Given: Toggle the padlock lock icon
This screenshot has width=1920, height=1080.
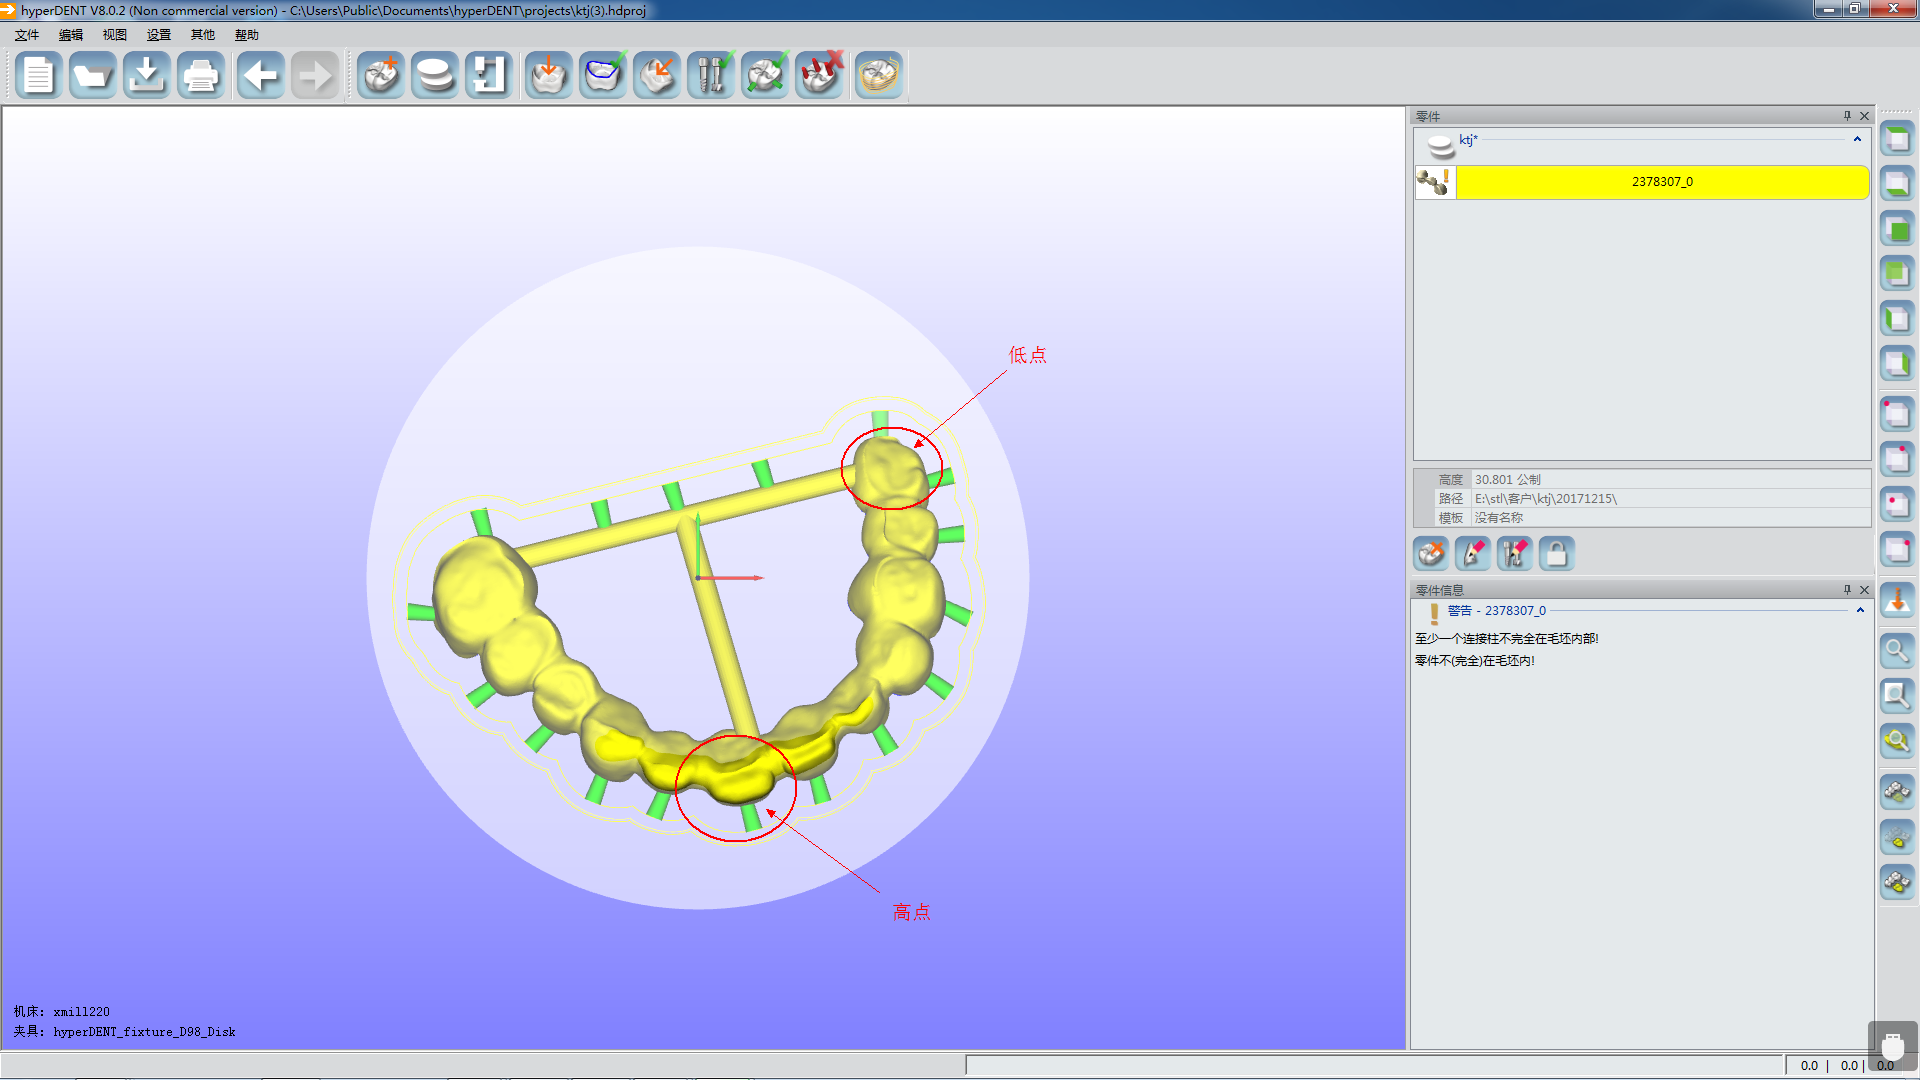Looking at the screenshot, I should pos(1557,553).
